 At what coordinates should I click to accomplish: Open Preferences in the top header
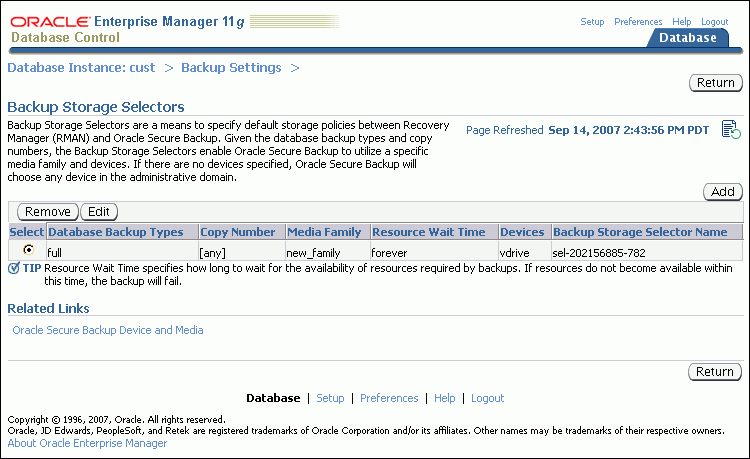coord(638,22)
